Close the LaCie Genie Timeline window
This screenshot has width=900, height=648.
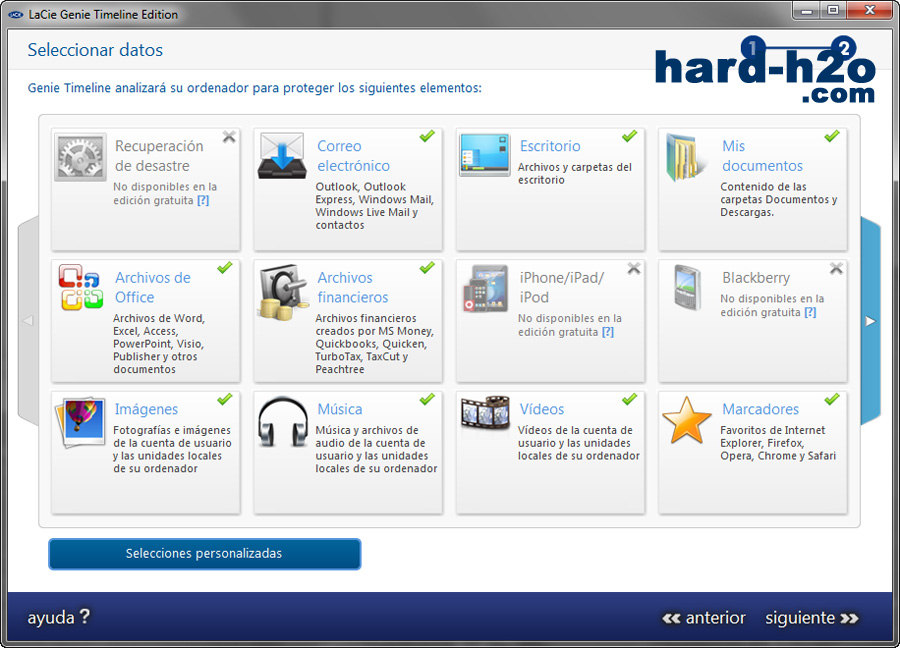coord(870,11)
